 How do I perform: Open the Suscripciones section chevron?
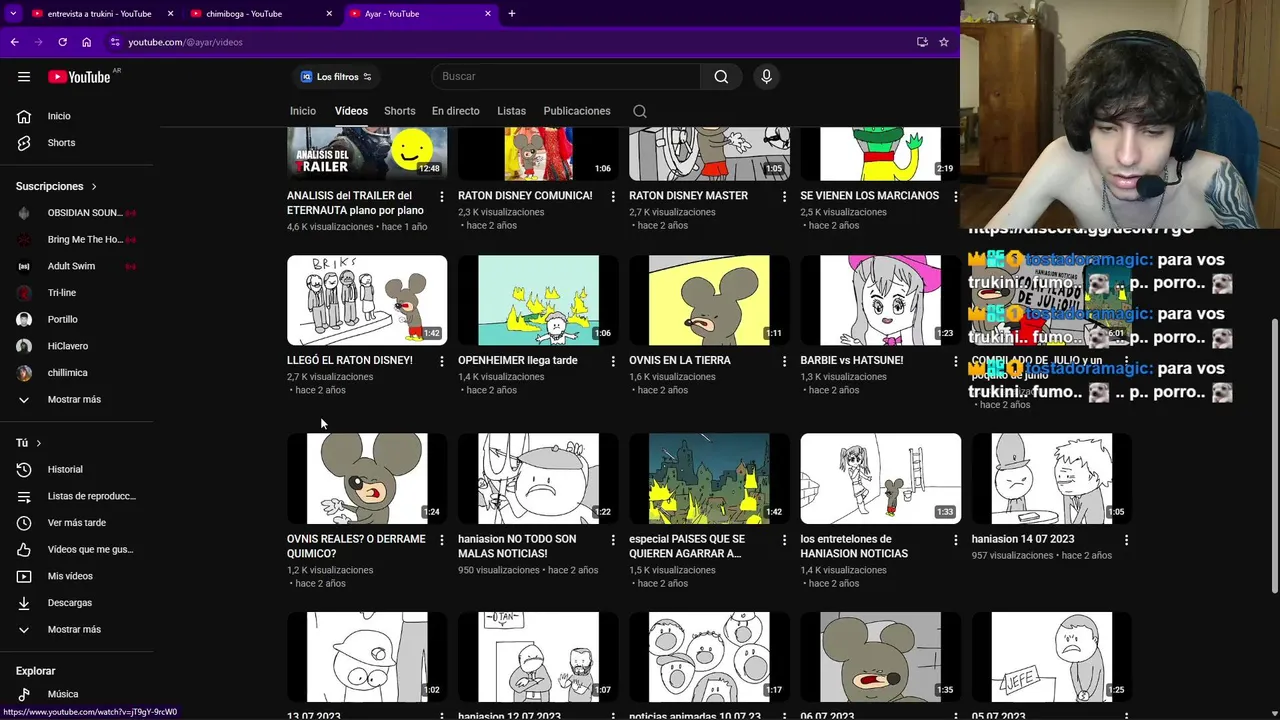click(x=94, y=187)
